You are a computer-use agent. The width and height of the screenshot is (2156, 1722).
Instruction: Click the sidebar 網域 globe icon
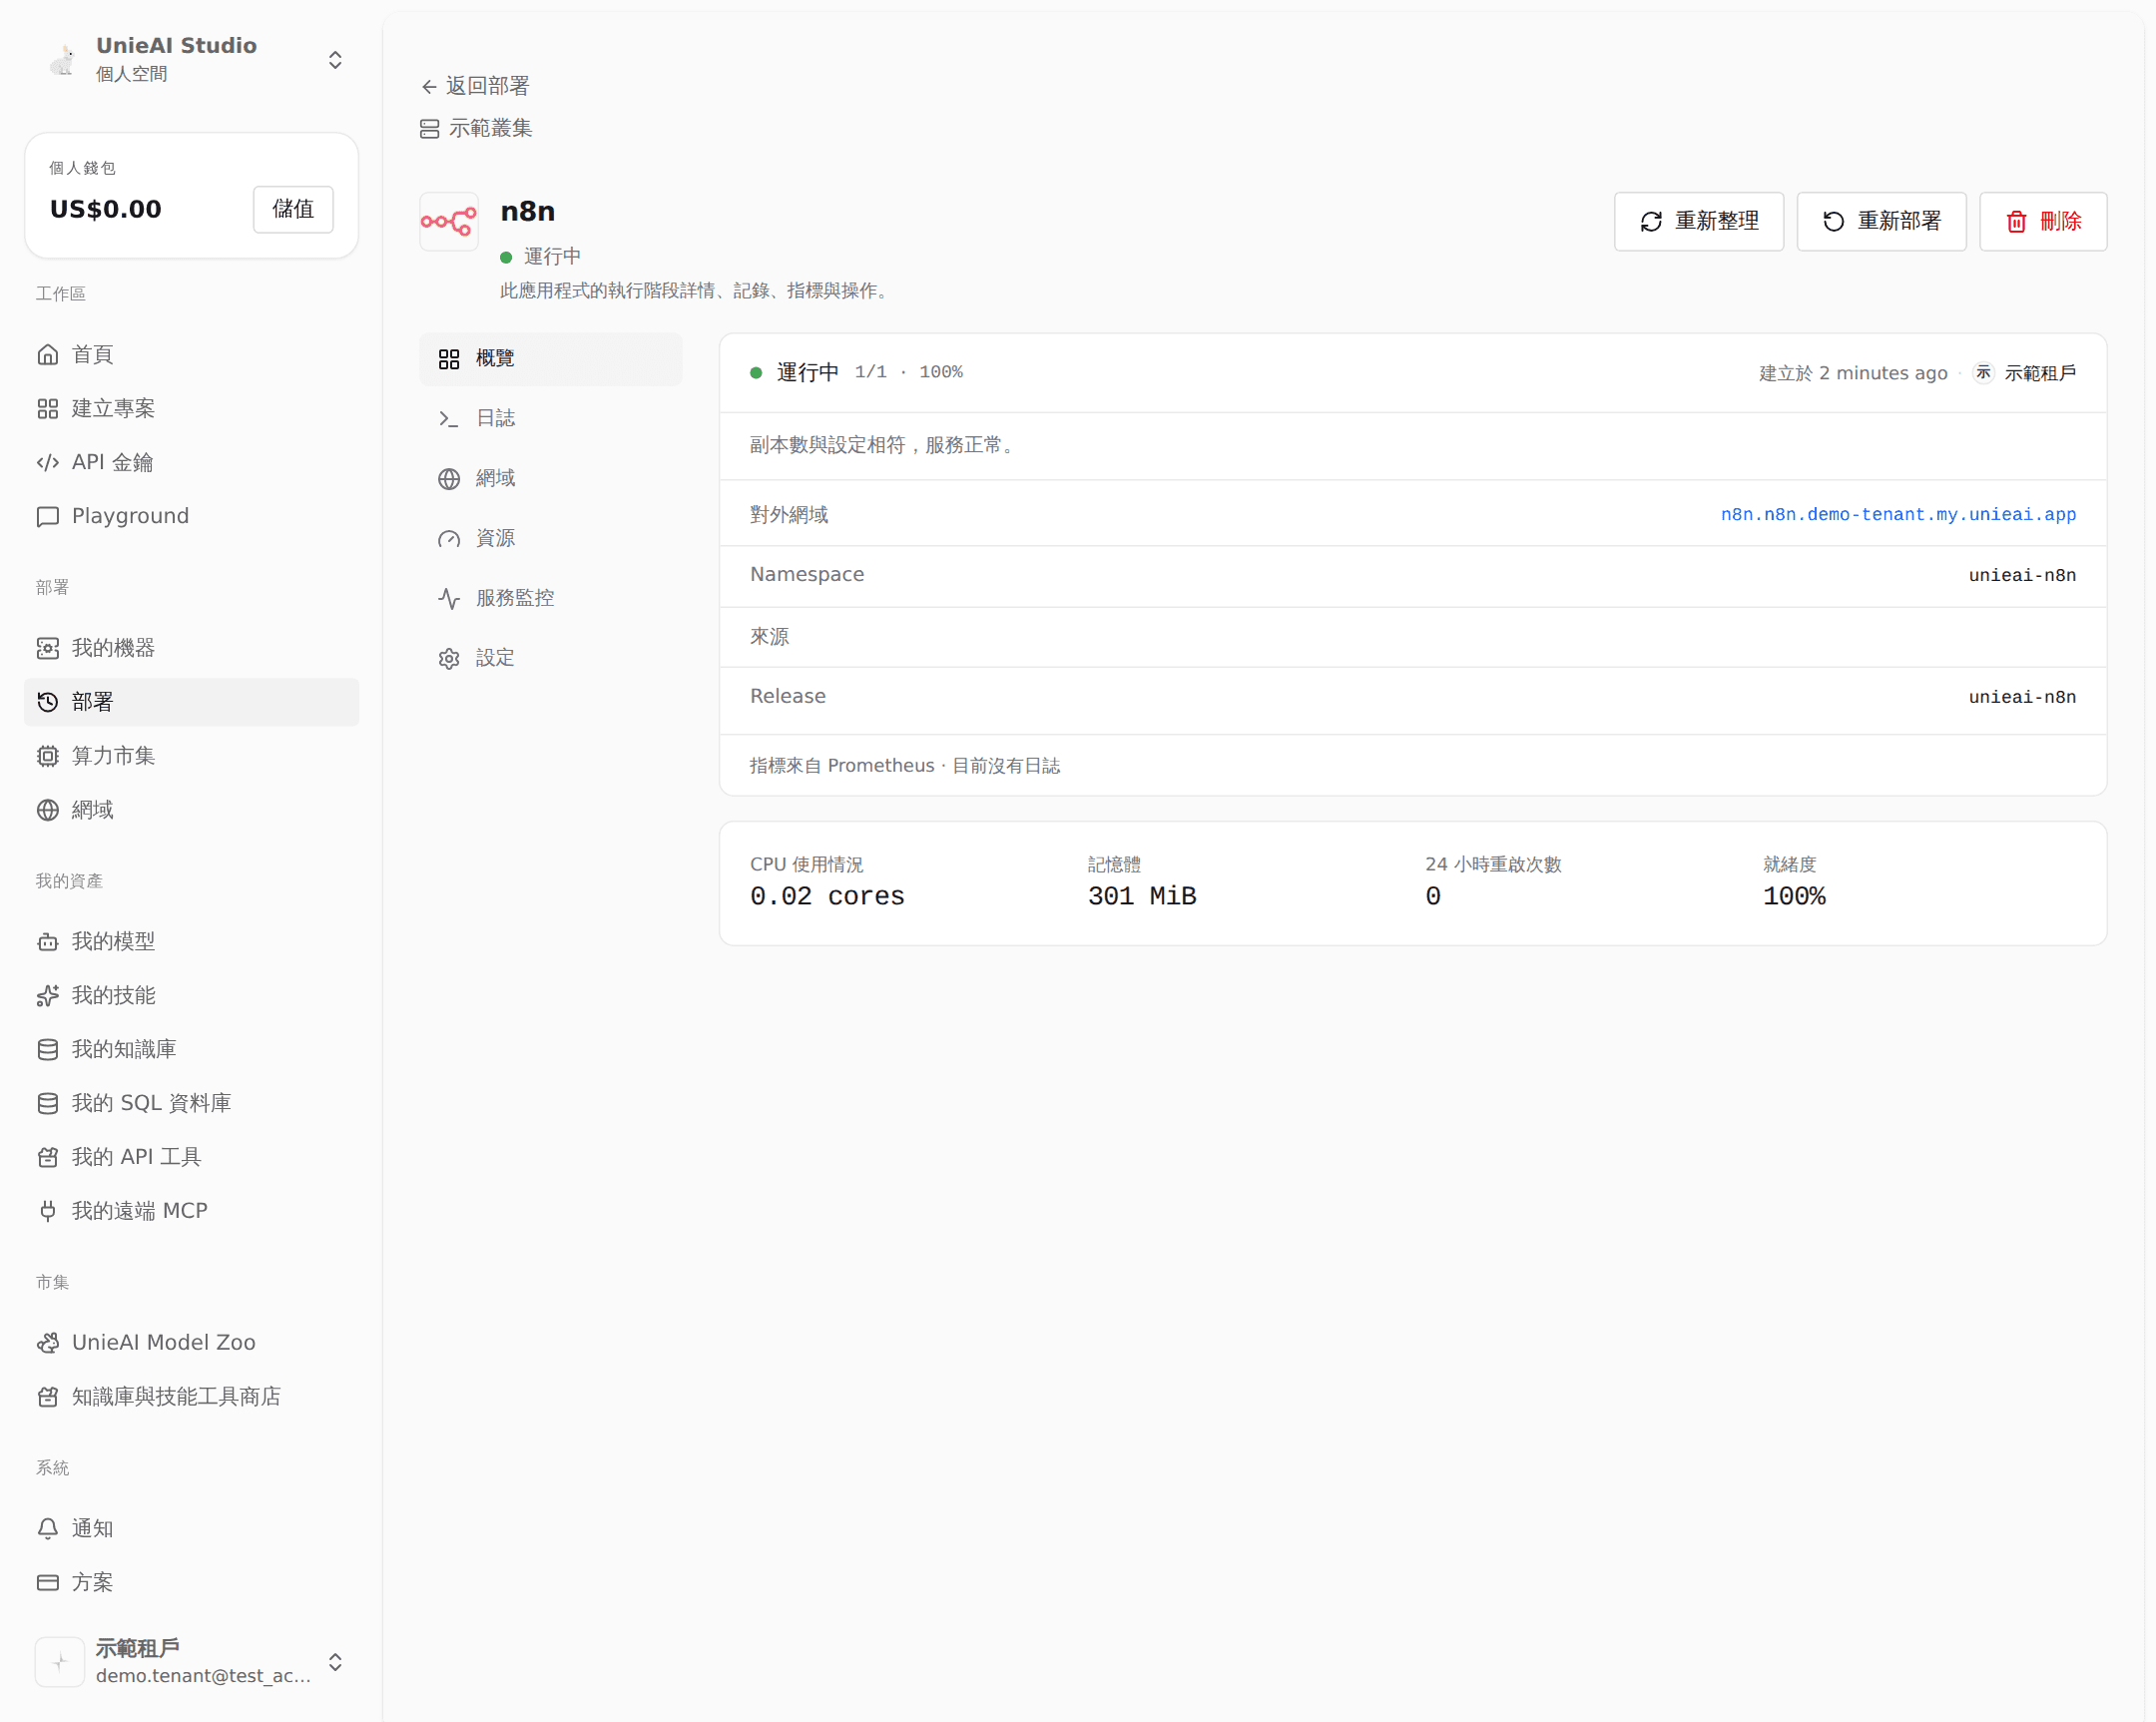pyautogui.click(x=48, y=811)
